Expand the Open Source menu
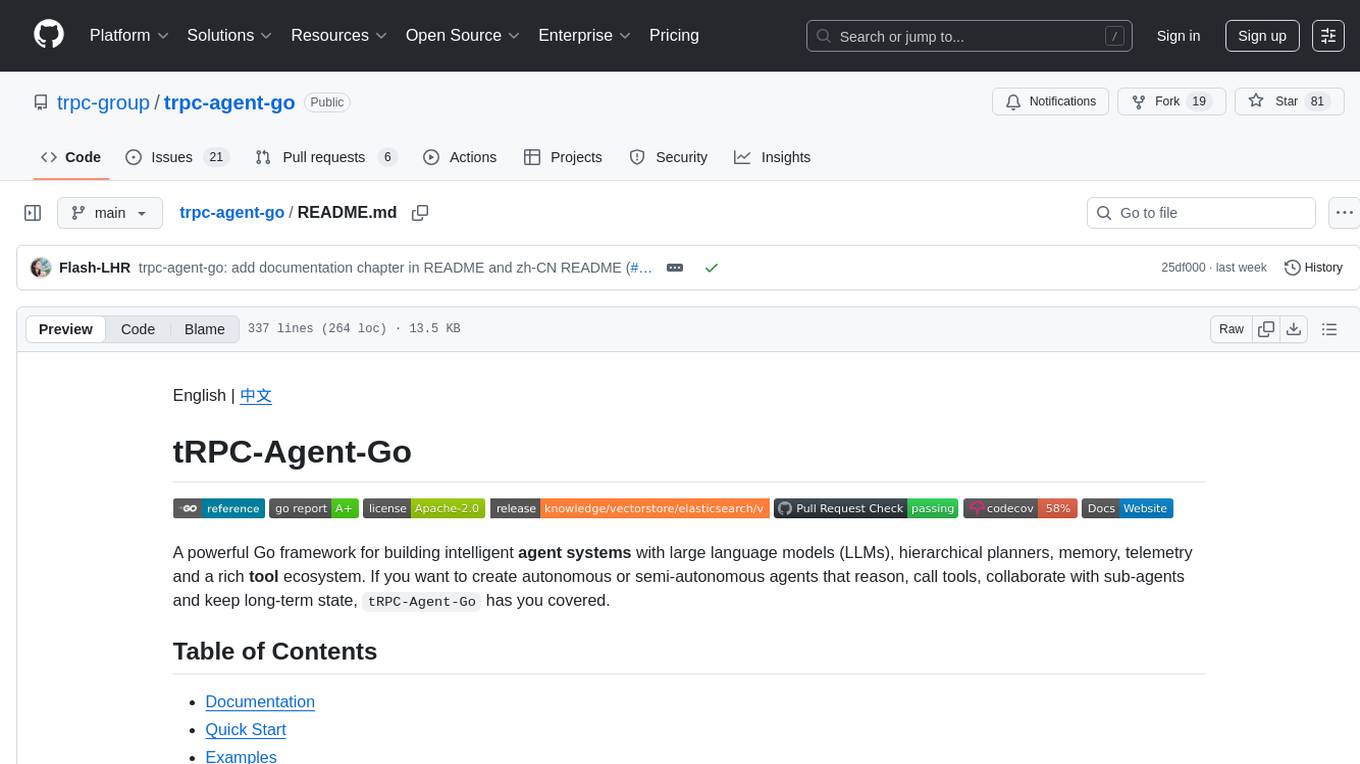Screen dimensions: 1360x764 463,35
